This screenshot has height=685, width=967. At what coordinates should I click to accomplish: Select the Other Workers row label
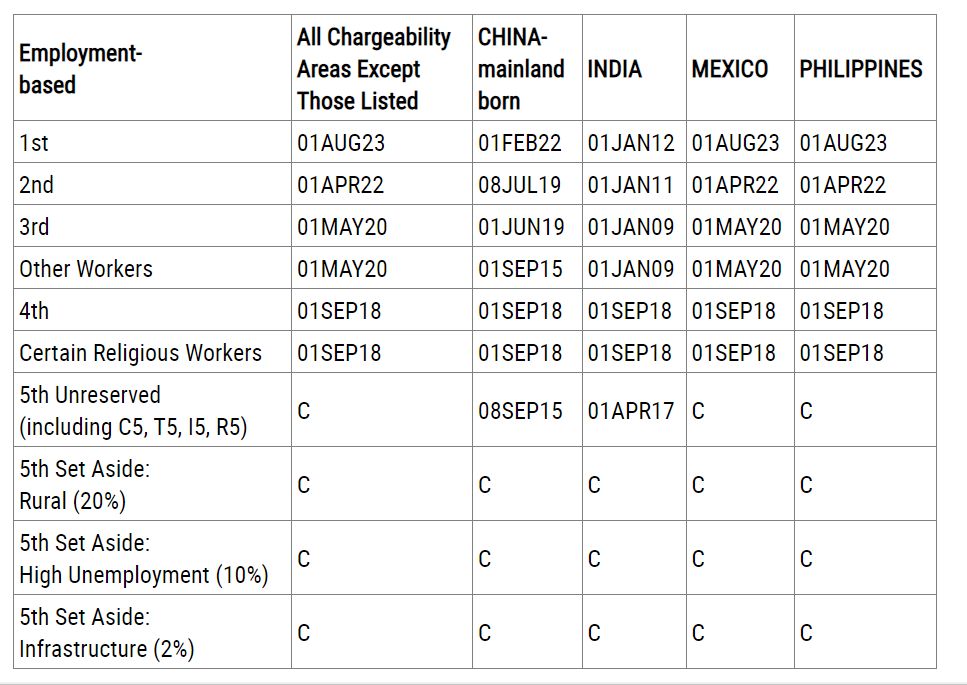pyautogui.click(x=86, y=269)
